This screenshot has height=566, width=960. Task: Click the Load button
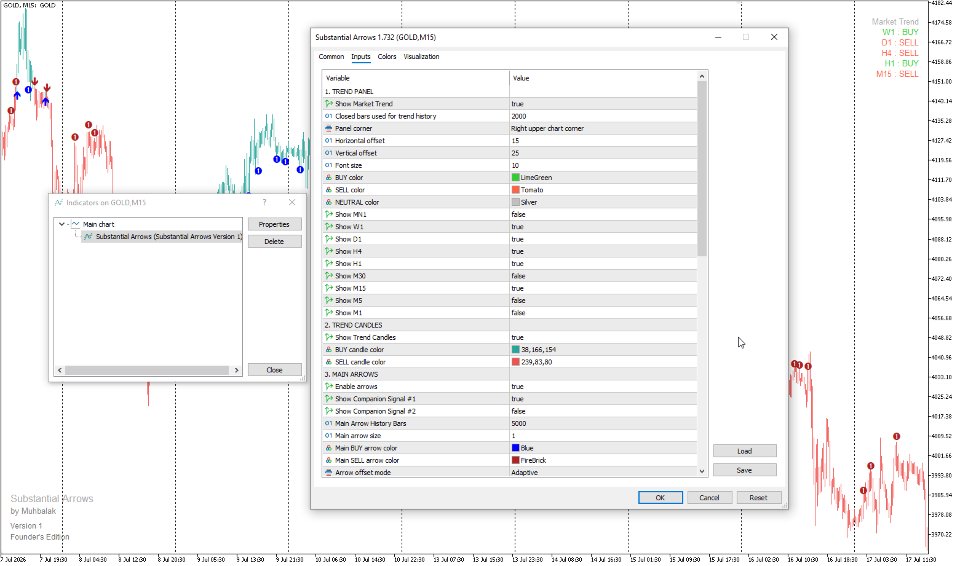pyautogui.click(x=744, y=451)
